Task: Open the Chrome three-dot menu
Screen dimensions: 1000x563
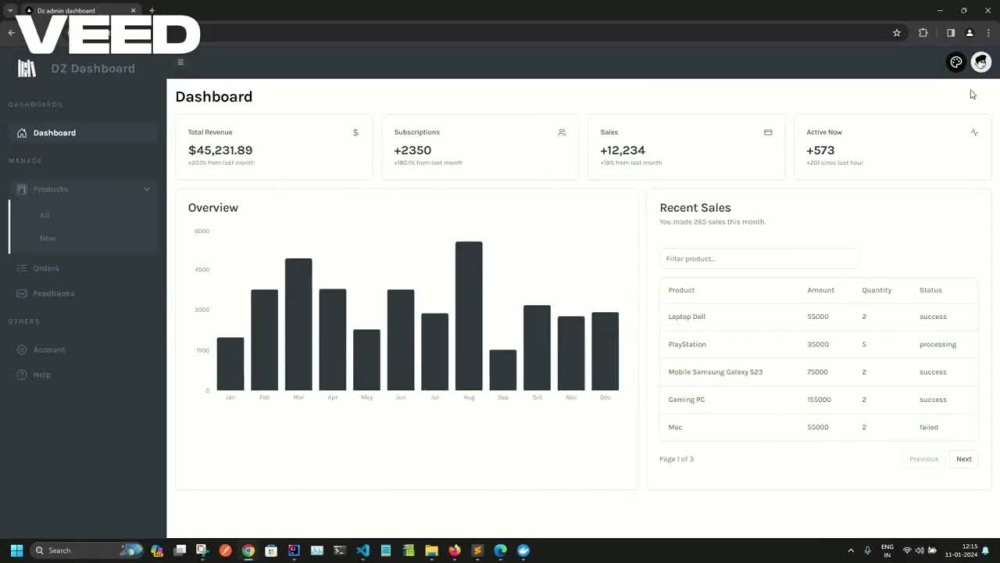Action: click(x=989, y=33)
